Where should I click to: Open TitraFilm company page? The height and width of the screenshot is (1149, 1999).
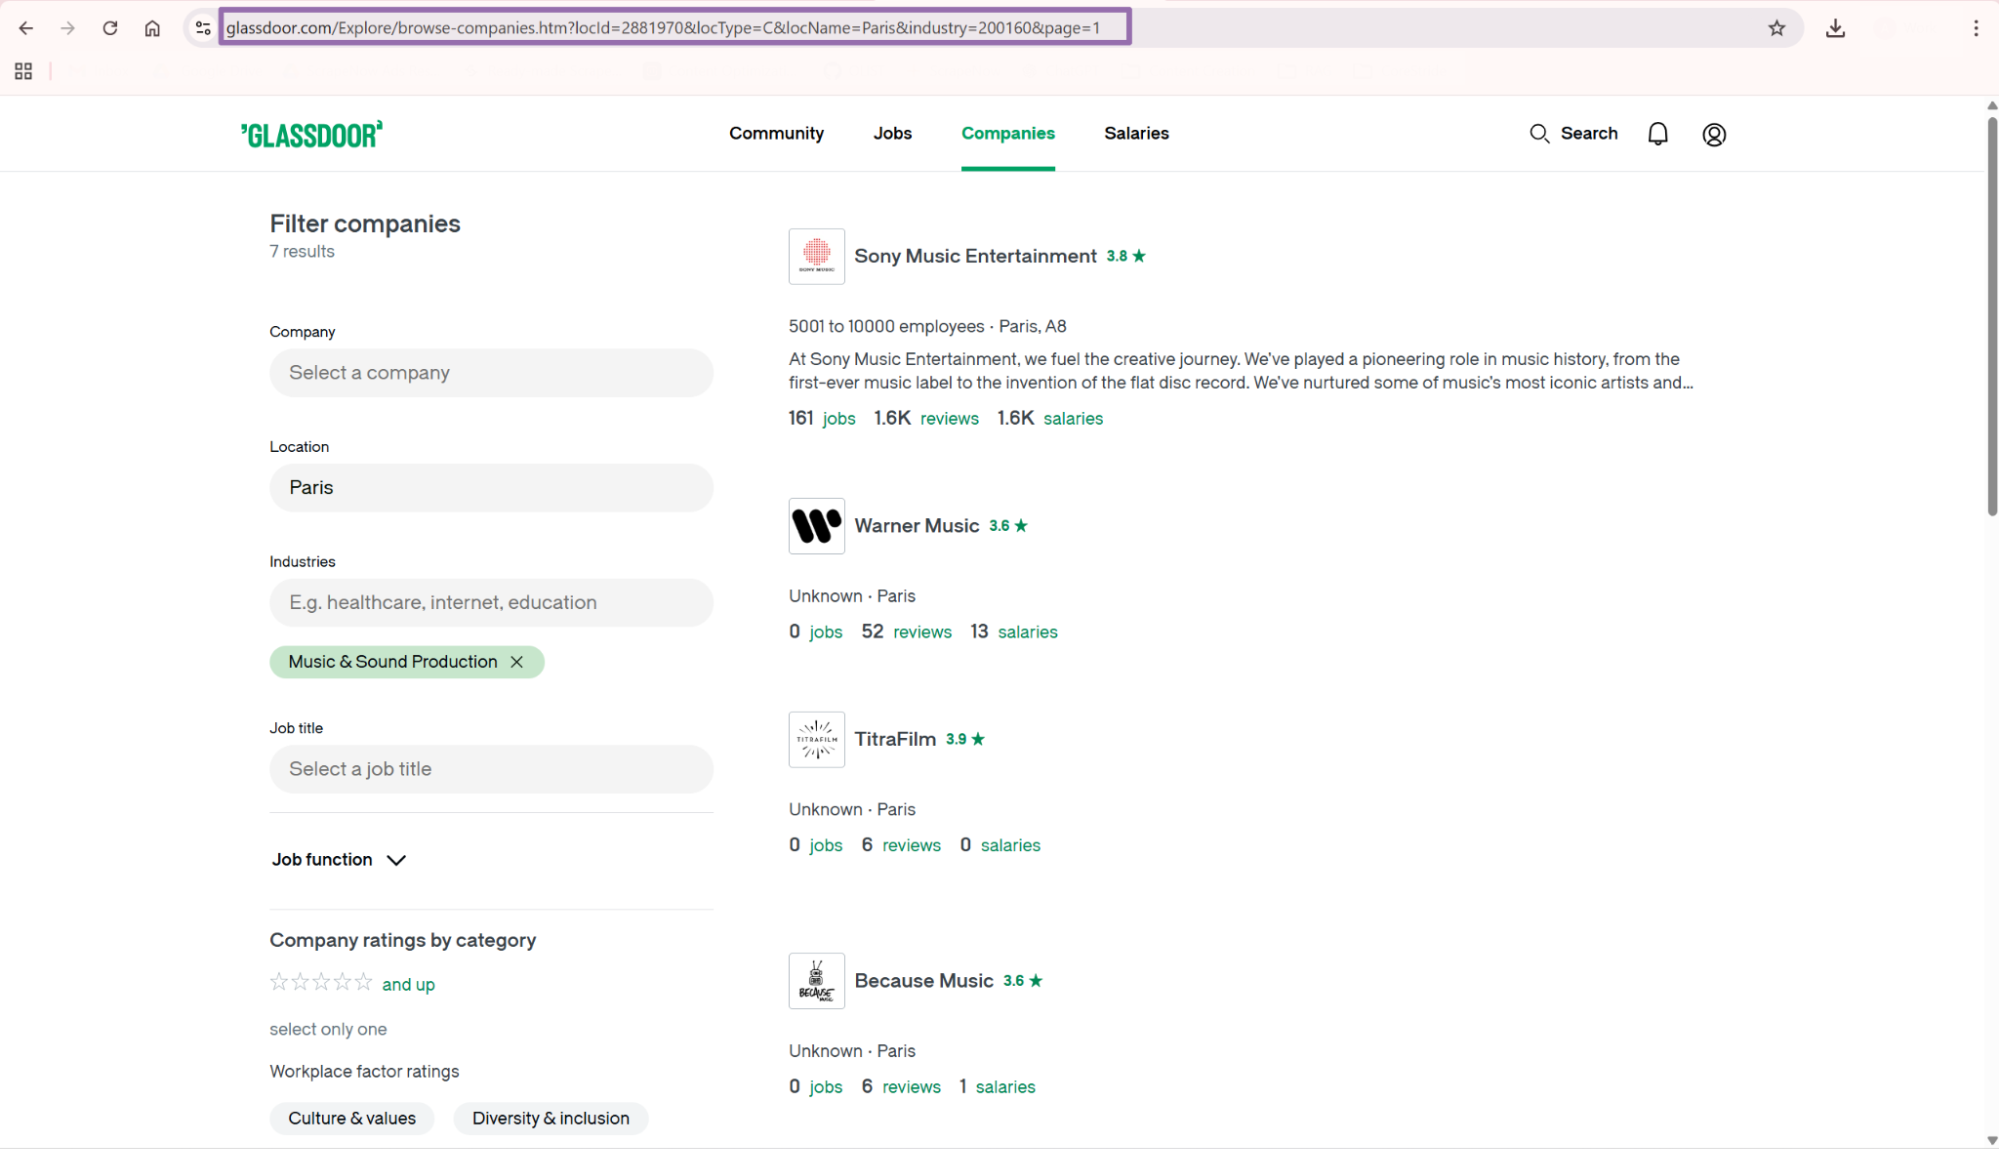pyautogui.click(x=895, y=739)
